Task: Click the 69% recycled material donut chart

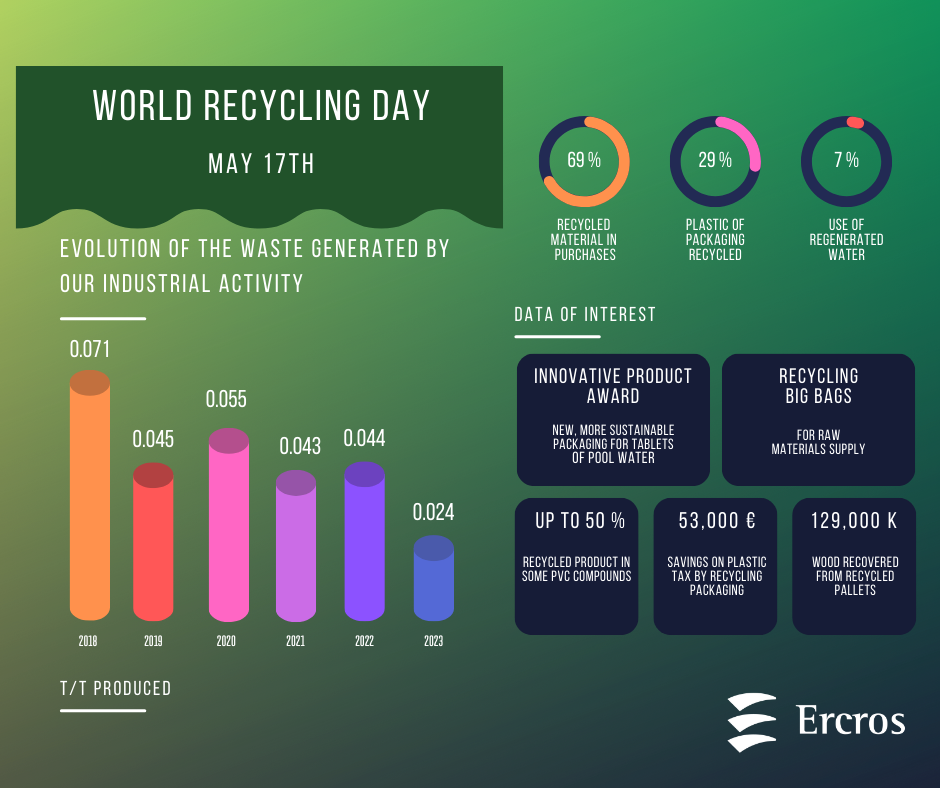Action: click(x=584, y=162)
